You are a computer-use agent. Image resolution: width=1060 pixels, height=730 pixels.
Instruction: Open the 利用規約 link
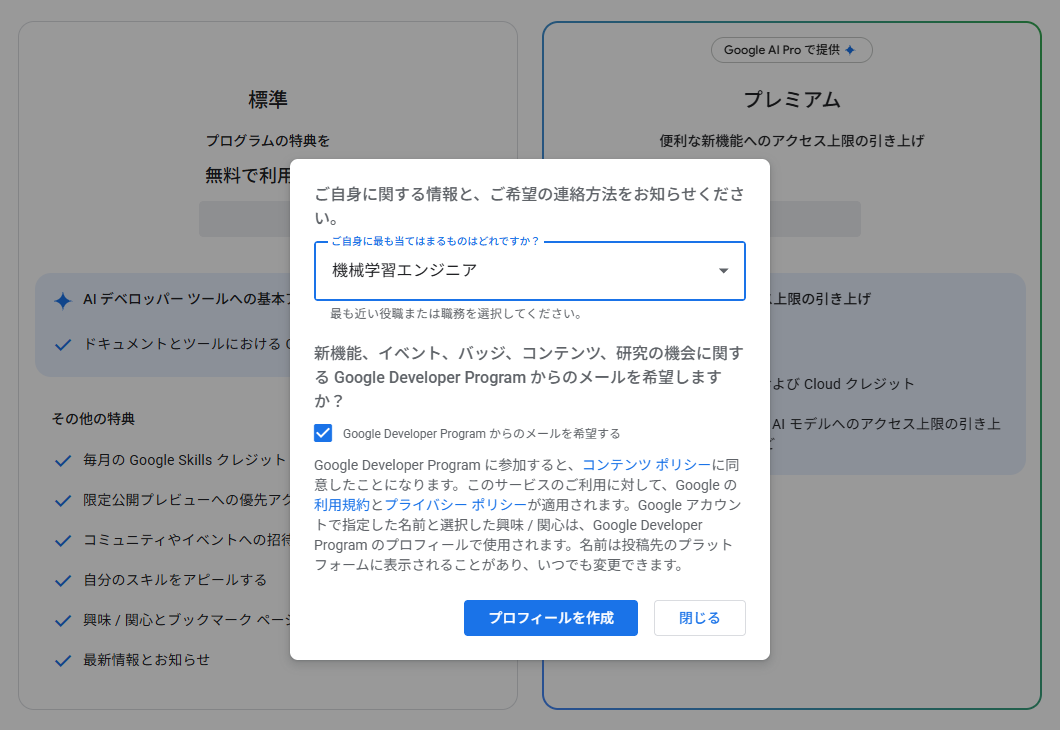[x=342, y=505]
